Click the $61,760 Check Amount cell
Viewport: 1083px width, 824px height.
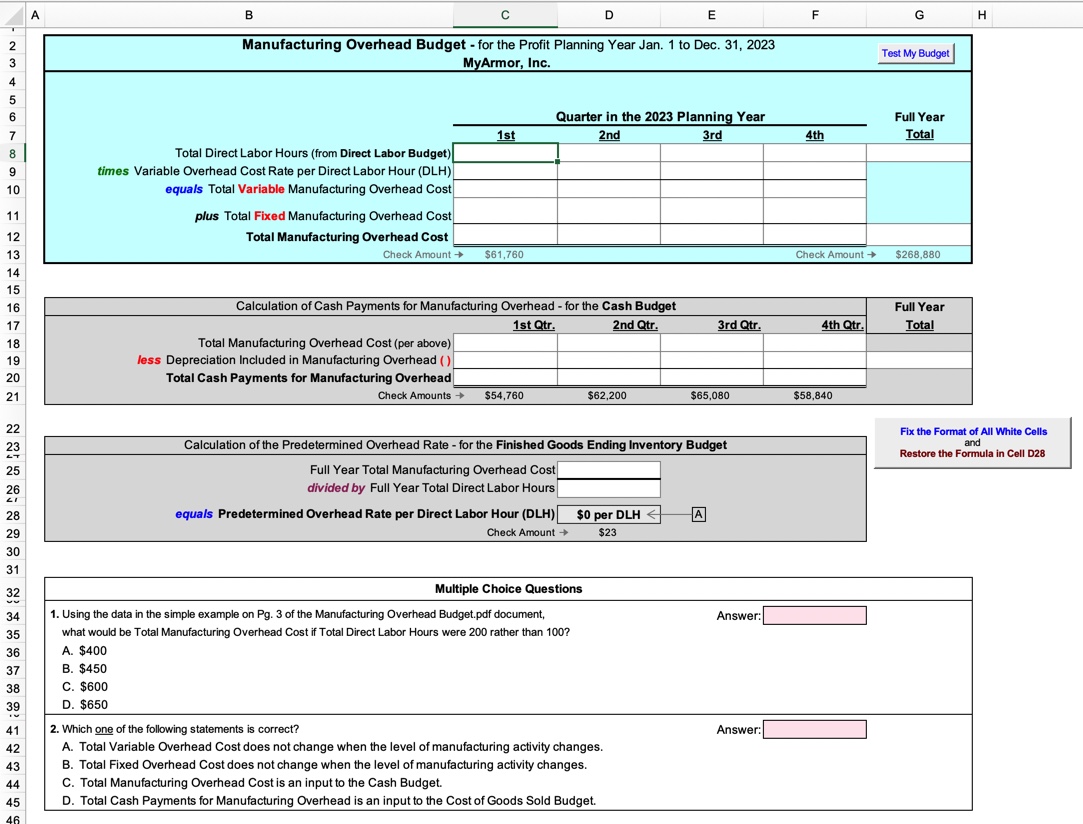(505, 254)
